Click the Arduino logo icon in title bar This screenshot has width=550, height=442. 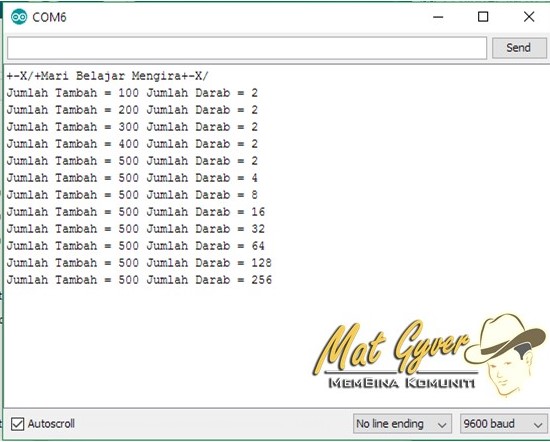click(x=19, y=17)
